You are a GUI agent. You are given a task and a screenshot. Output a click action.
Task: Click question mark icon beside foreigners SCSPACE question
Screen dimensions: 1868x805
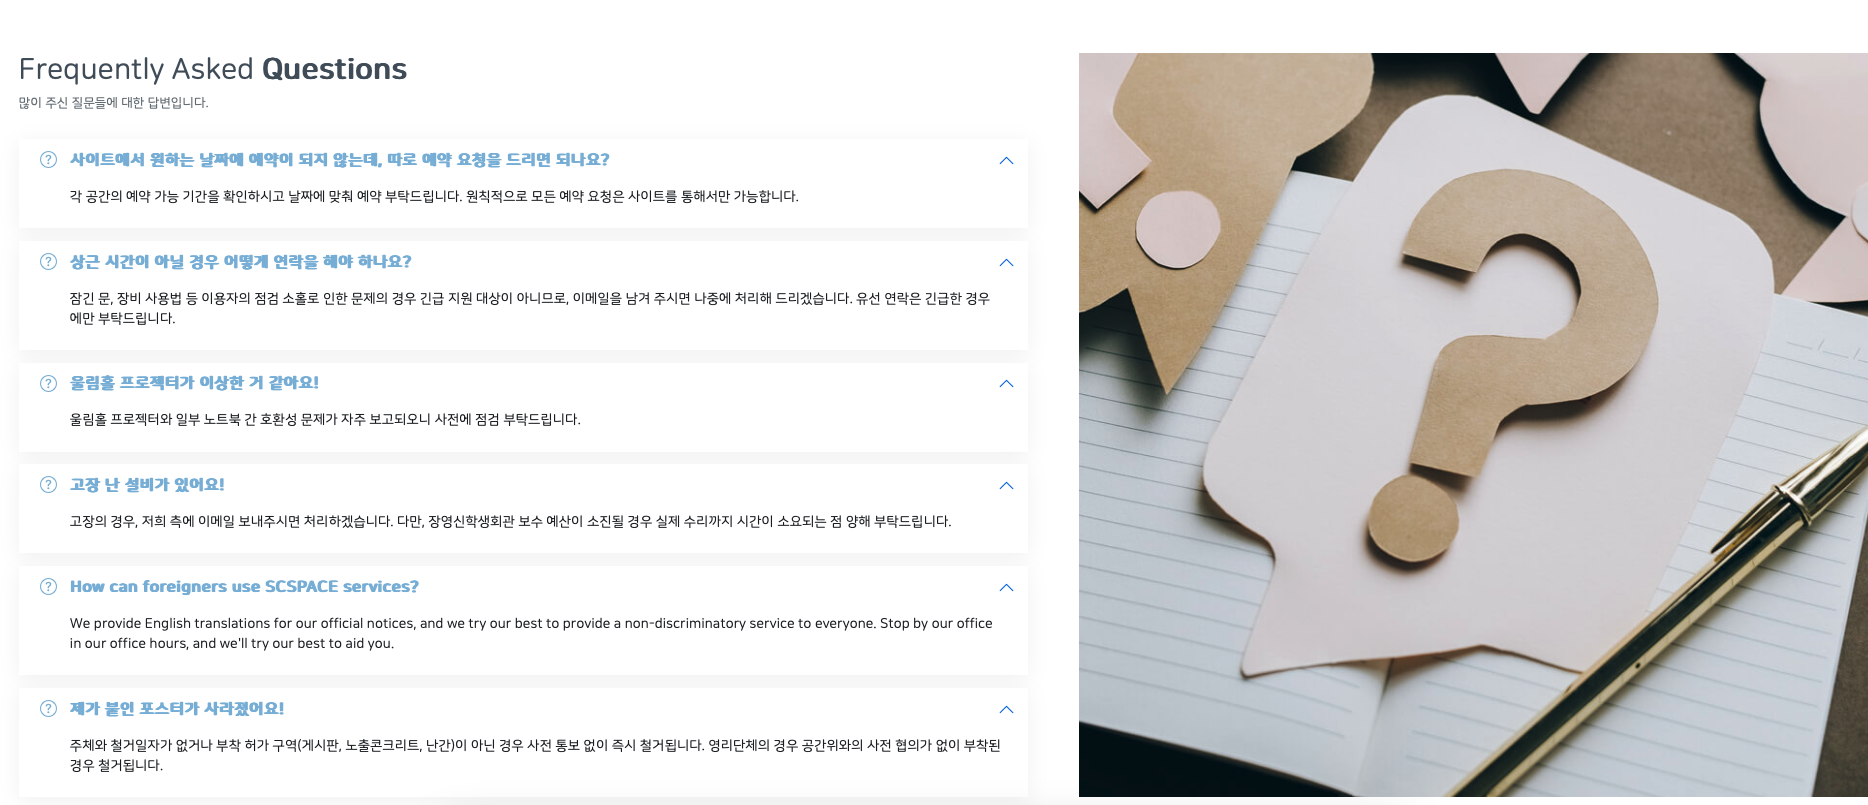click(48, 587)
